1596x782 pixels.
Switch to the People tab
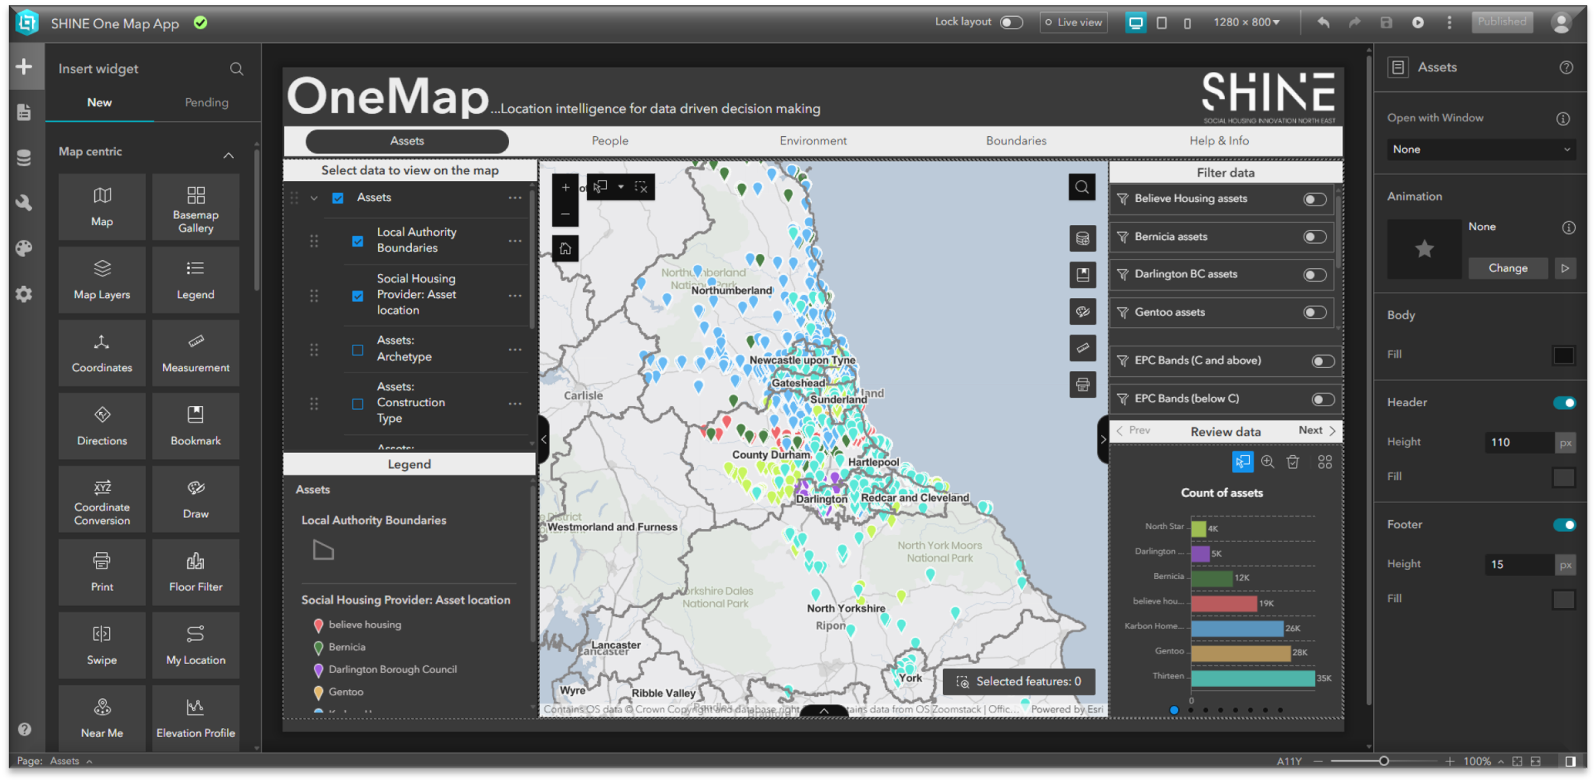pyautogui.click(x=610, y=141)
